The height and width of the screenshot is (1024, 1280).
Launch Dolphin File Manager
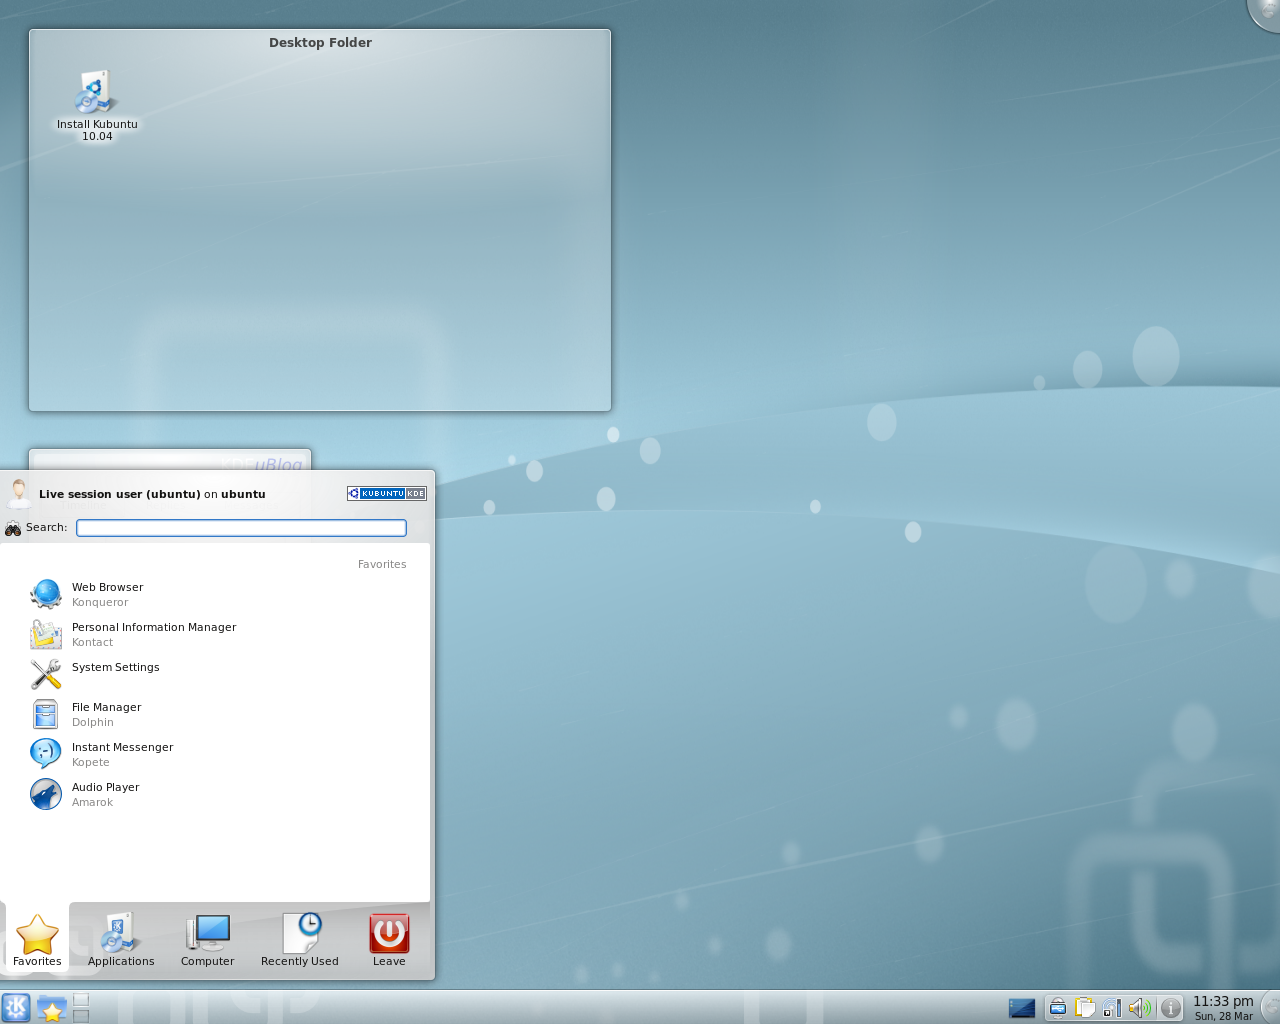click(x=106, y=714)
